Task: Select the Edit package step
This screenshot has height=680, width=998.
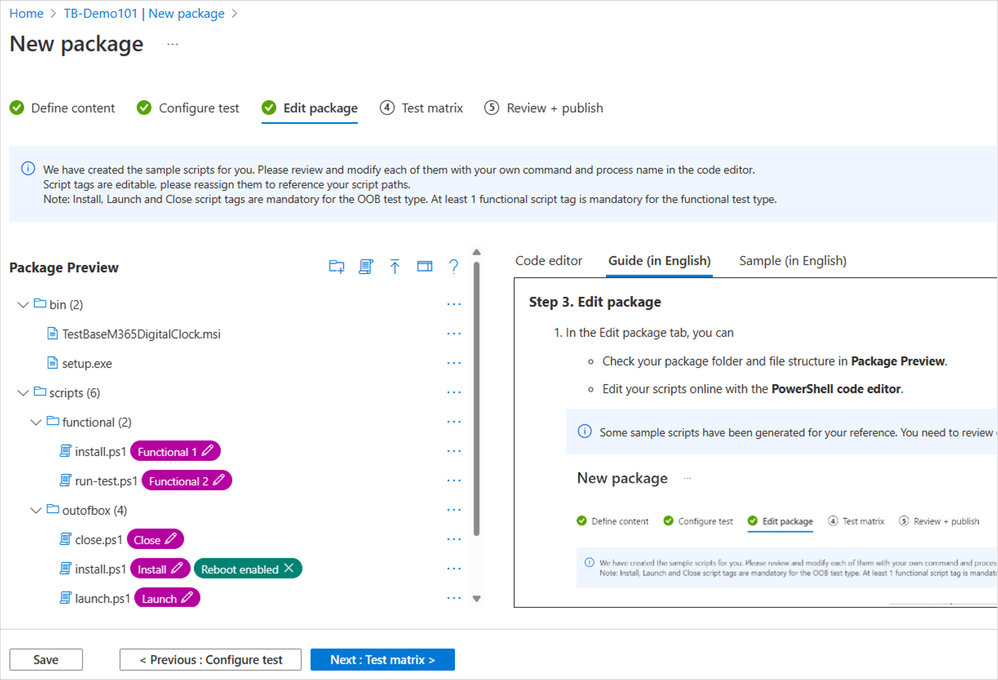Action: click(310, 108)
